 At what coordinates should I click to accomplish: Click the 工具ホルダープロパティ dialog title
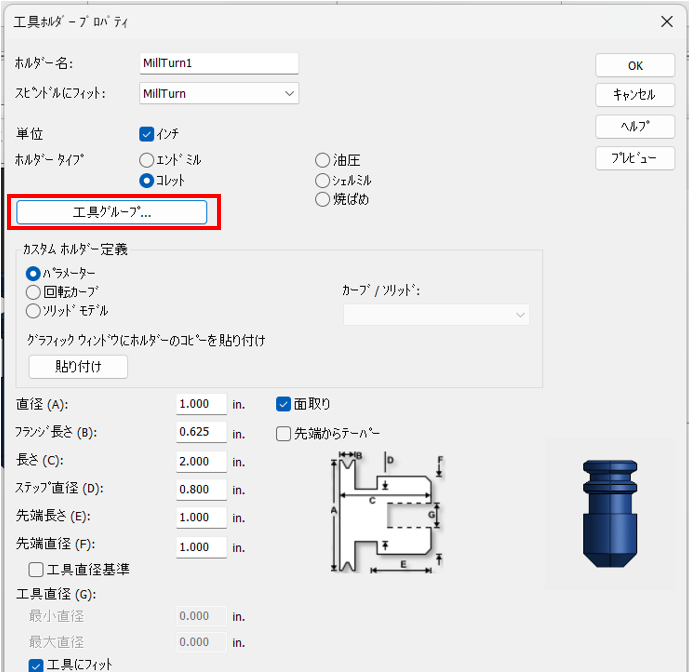point(70,22)
